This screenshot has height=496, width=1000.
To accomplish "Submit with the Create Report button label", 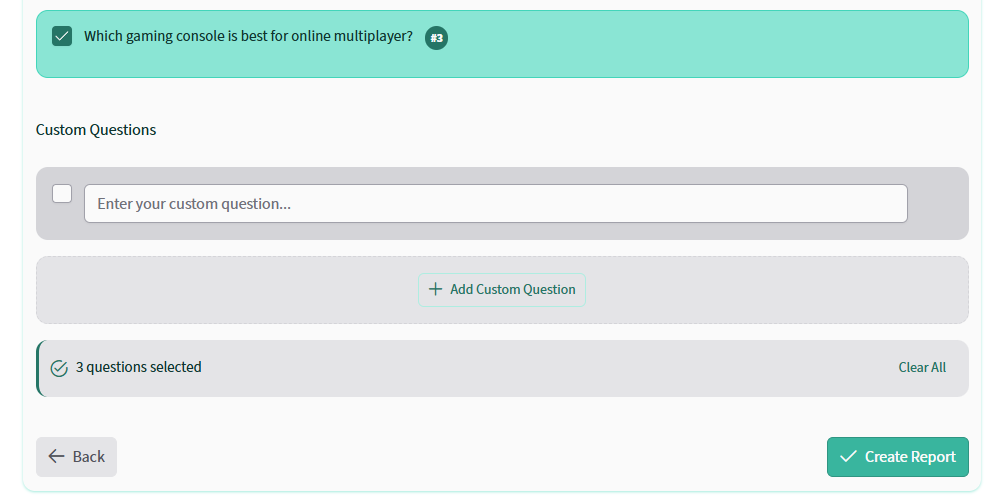I will [x=910, y=457].
